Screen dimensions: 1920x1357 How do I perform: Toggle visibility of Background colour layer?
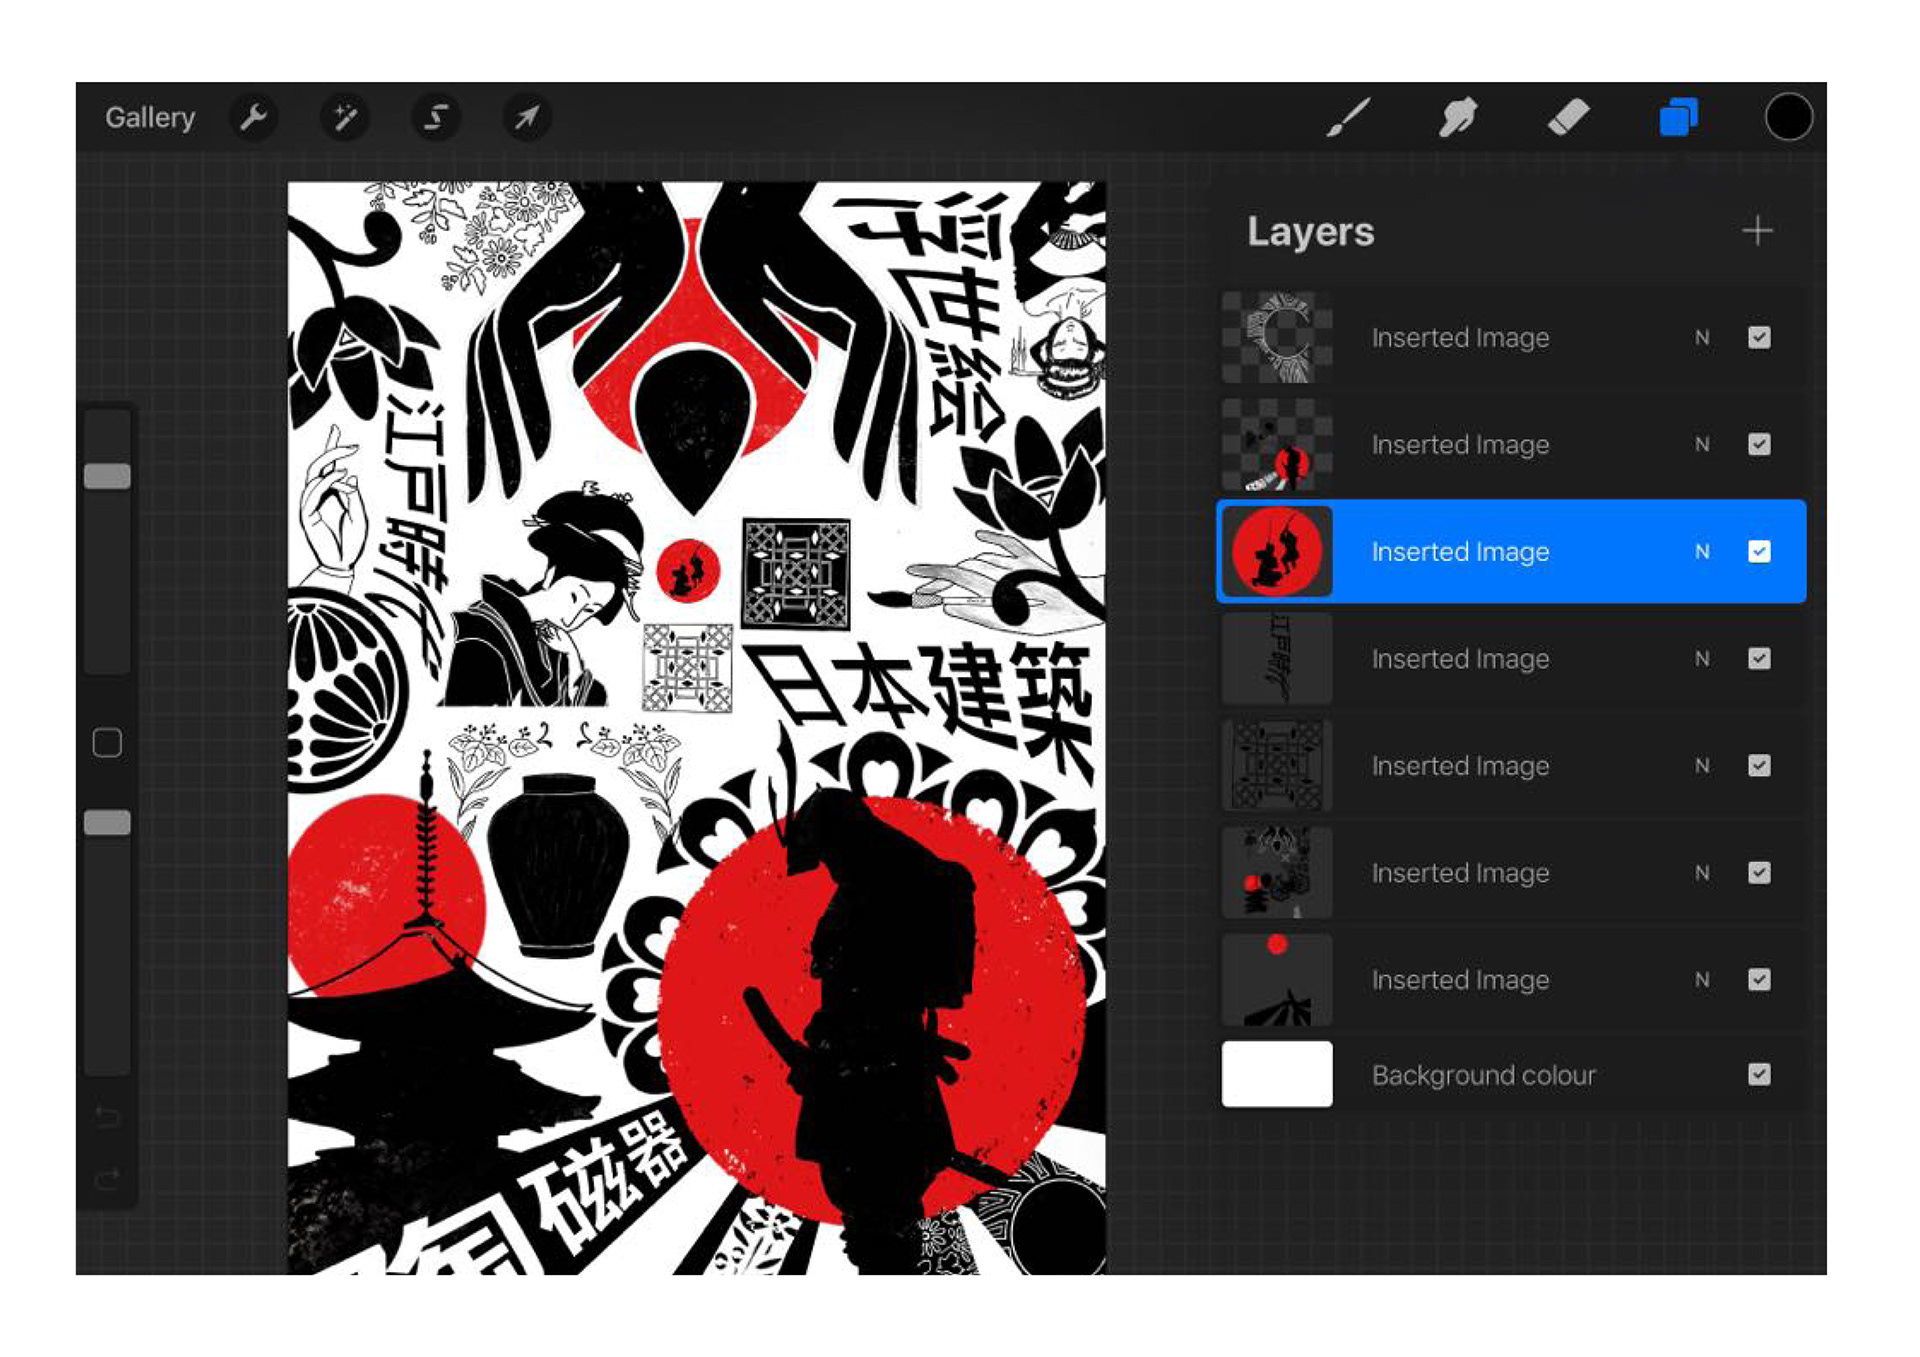(x=1759, y=1075)
